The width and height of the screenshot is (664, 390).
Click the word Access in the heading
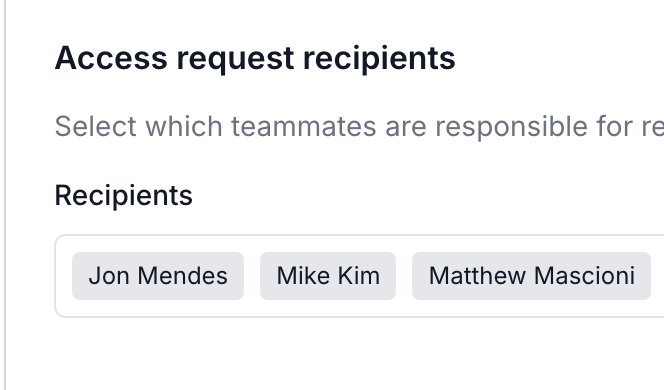coord(111,58)
